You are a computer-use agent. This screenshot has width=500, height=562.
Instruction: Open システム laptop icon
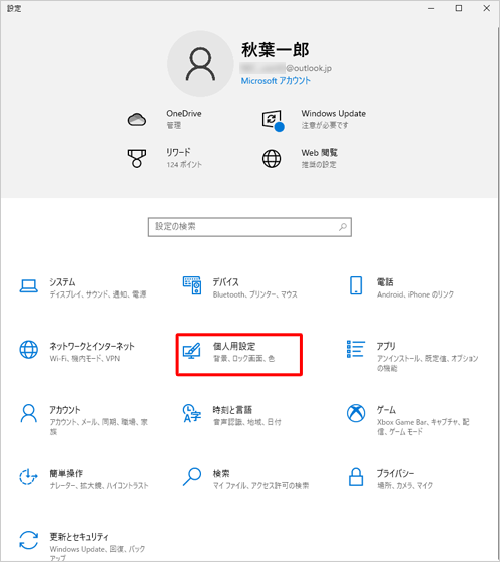28,286
